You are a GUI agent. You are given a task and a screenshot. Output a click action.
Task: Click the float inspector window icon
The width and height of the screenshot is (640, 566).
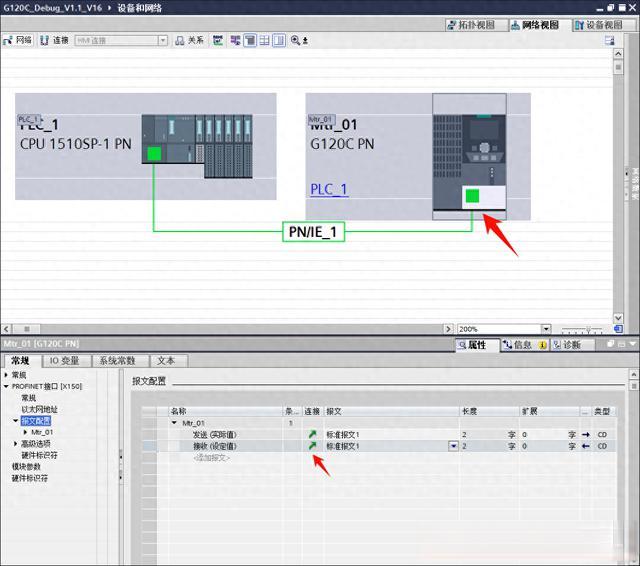pos(610,344)
